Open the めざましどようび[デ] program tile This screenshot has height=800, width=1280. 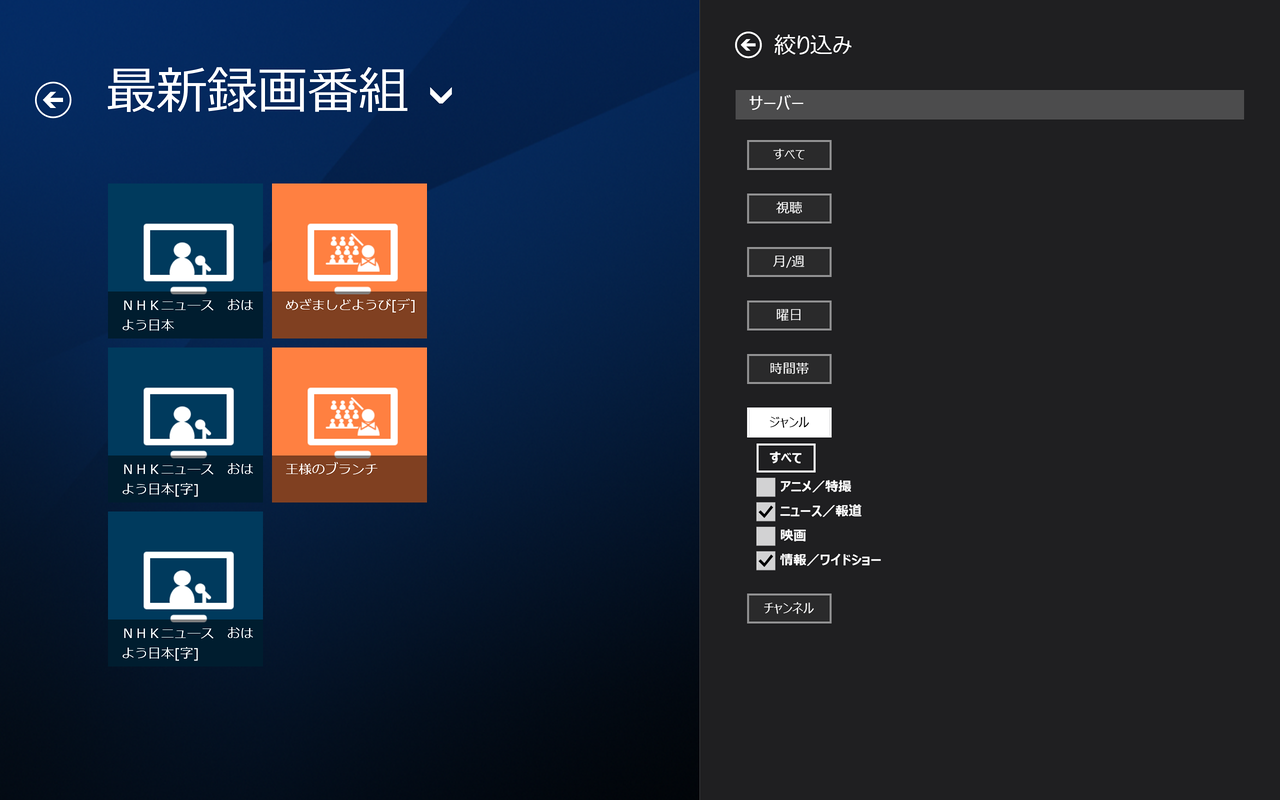(349, 260)
